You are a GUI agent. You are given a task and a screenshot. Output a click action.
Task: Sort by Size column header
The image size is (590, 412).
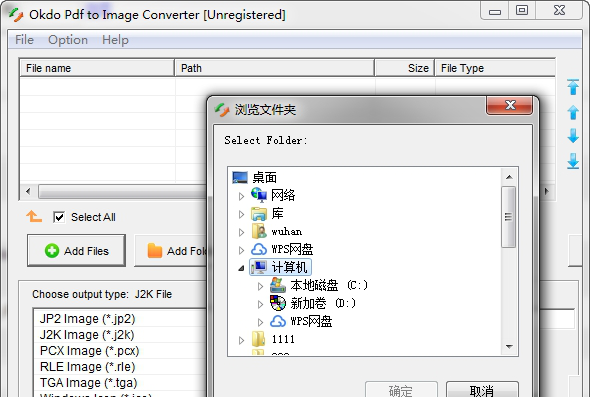pos(405,68)
